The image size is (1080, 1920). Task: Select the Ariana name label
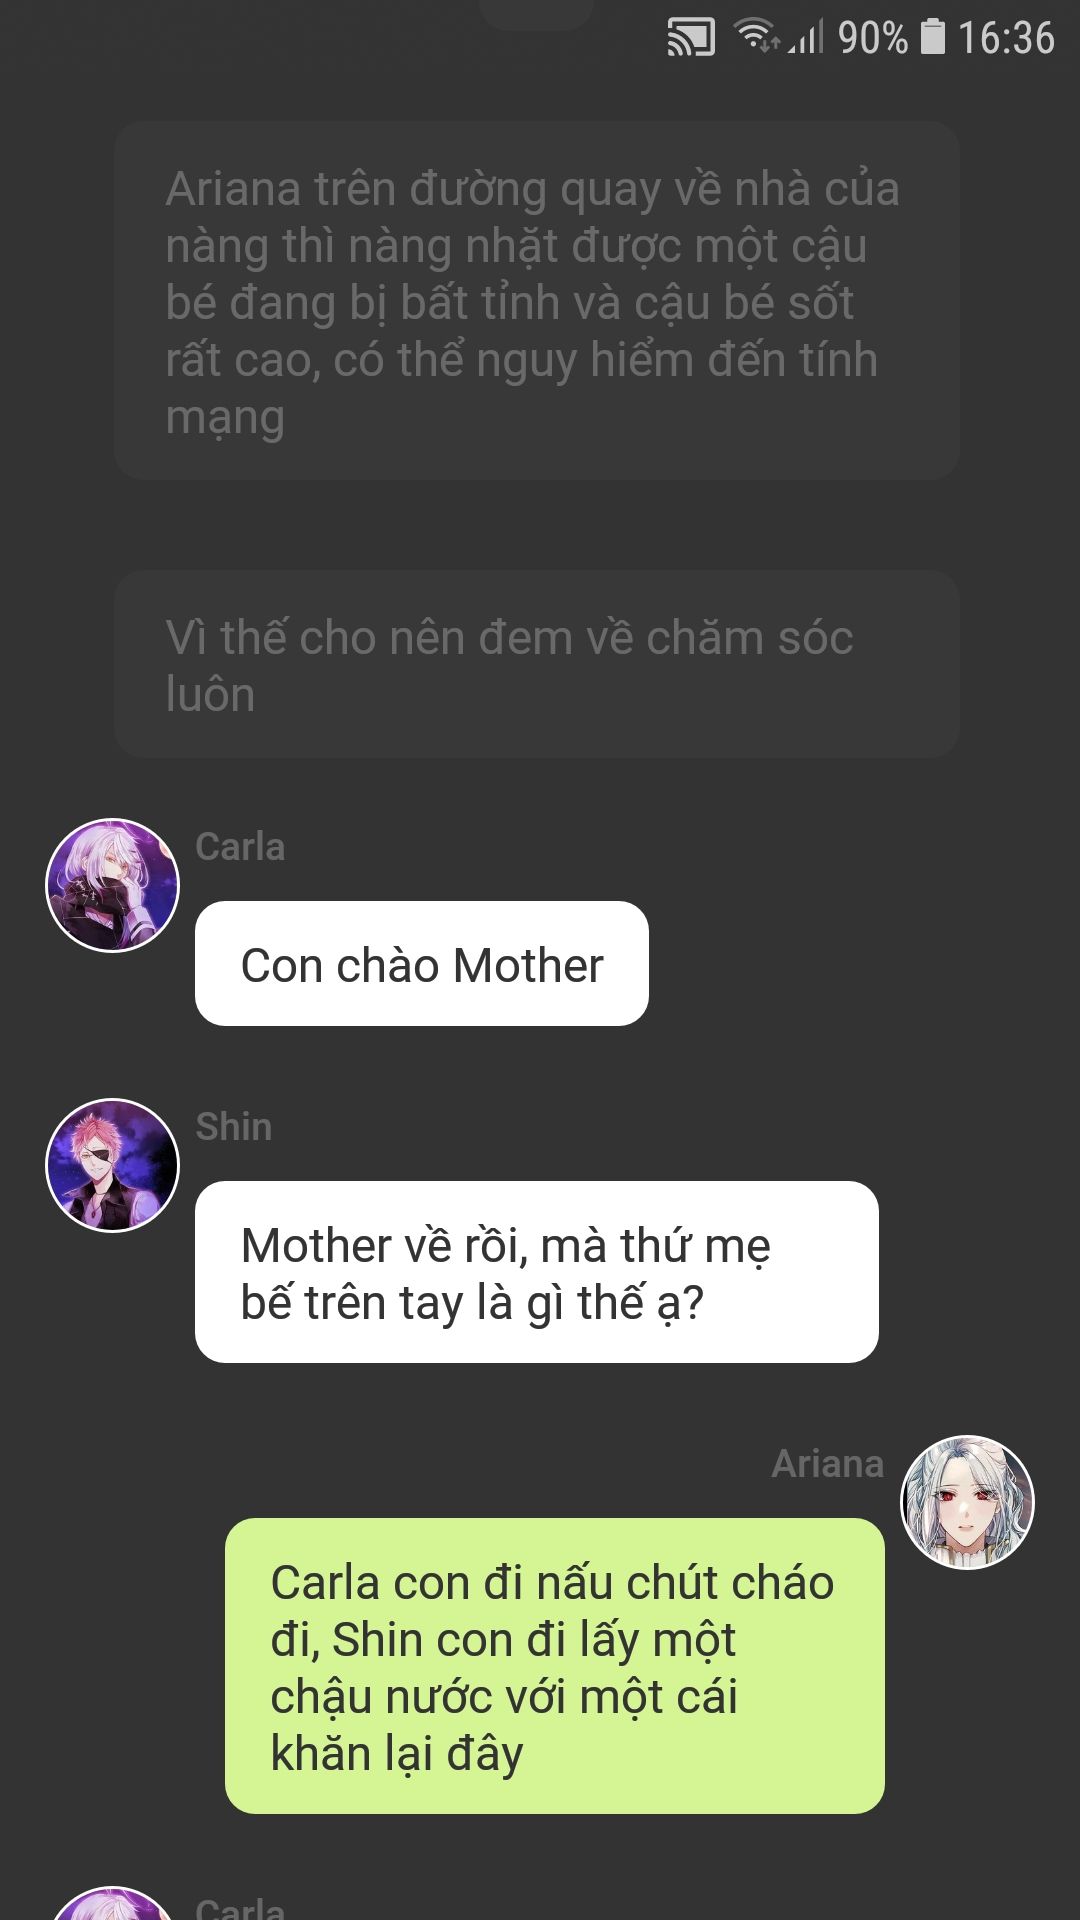[x=828, y=1464]
